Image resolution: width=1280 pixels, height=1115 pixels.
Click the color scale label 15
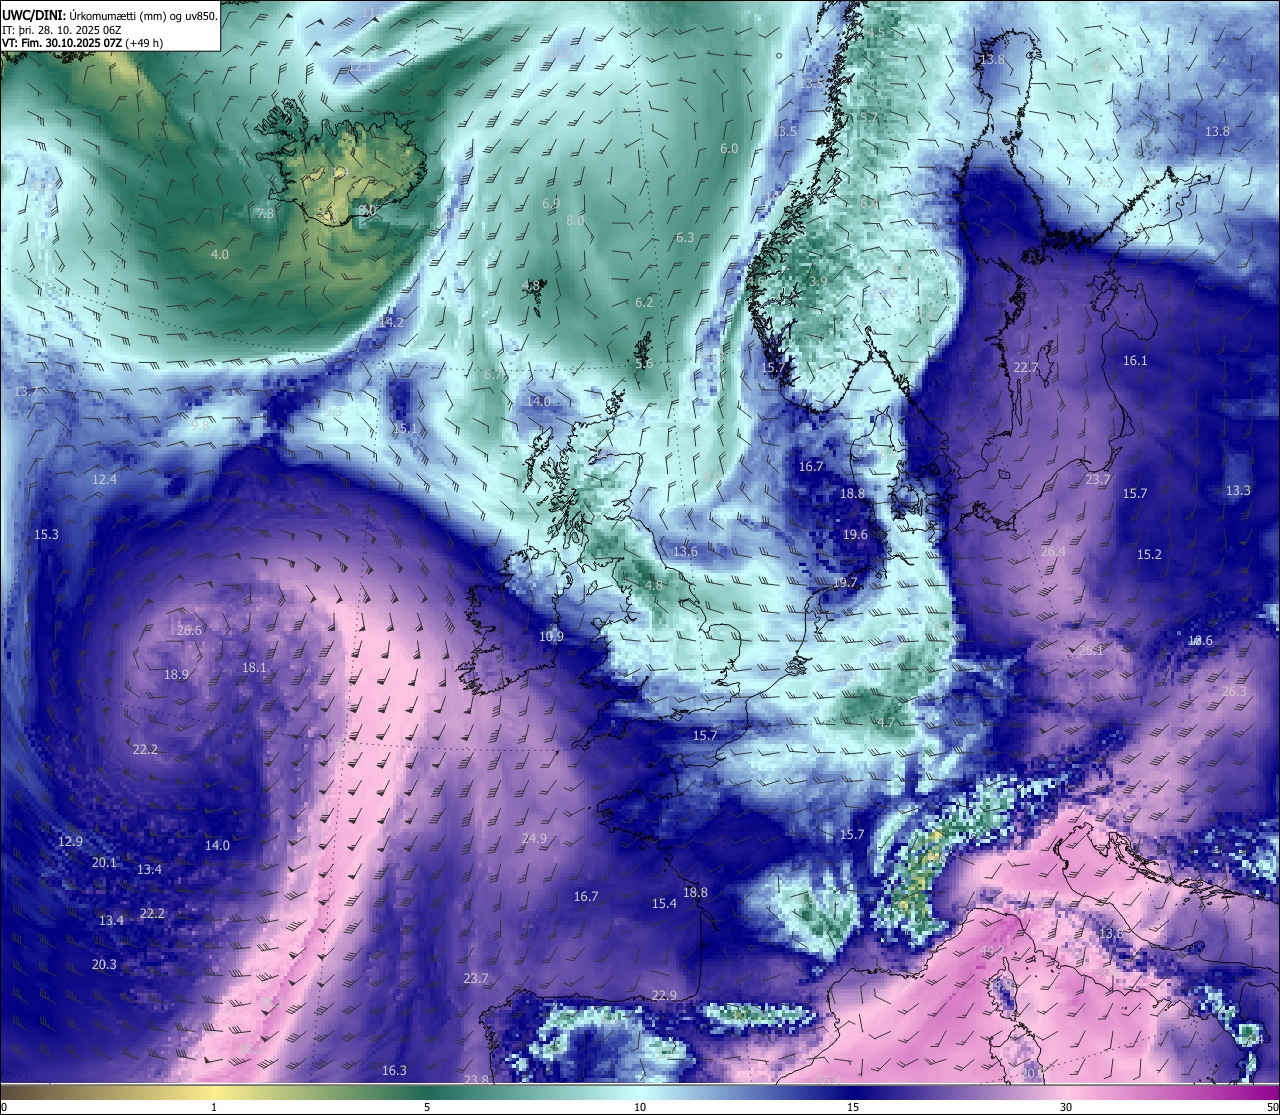(x=853, y=1107)
